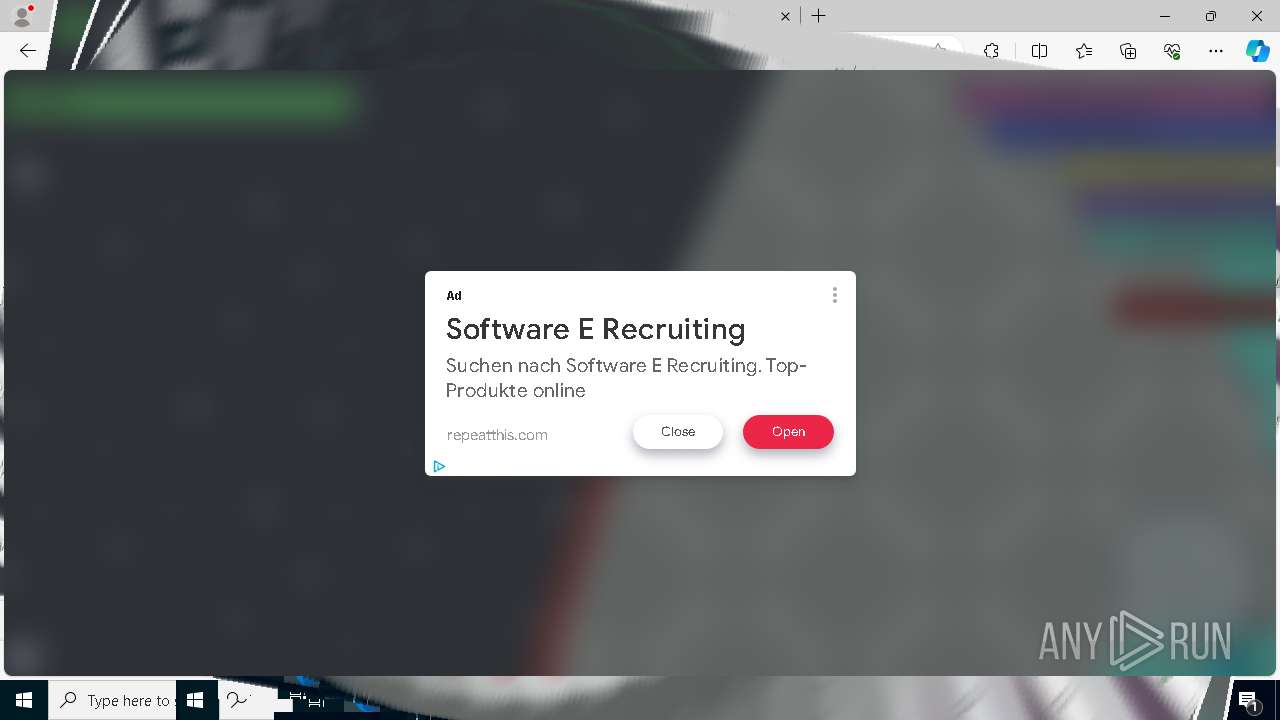This screenshot has width=1280, height=720.
Task: Open the Favorites star list
Action: [1084, 51]
